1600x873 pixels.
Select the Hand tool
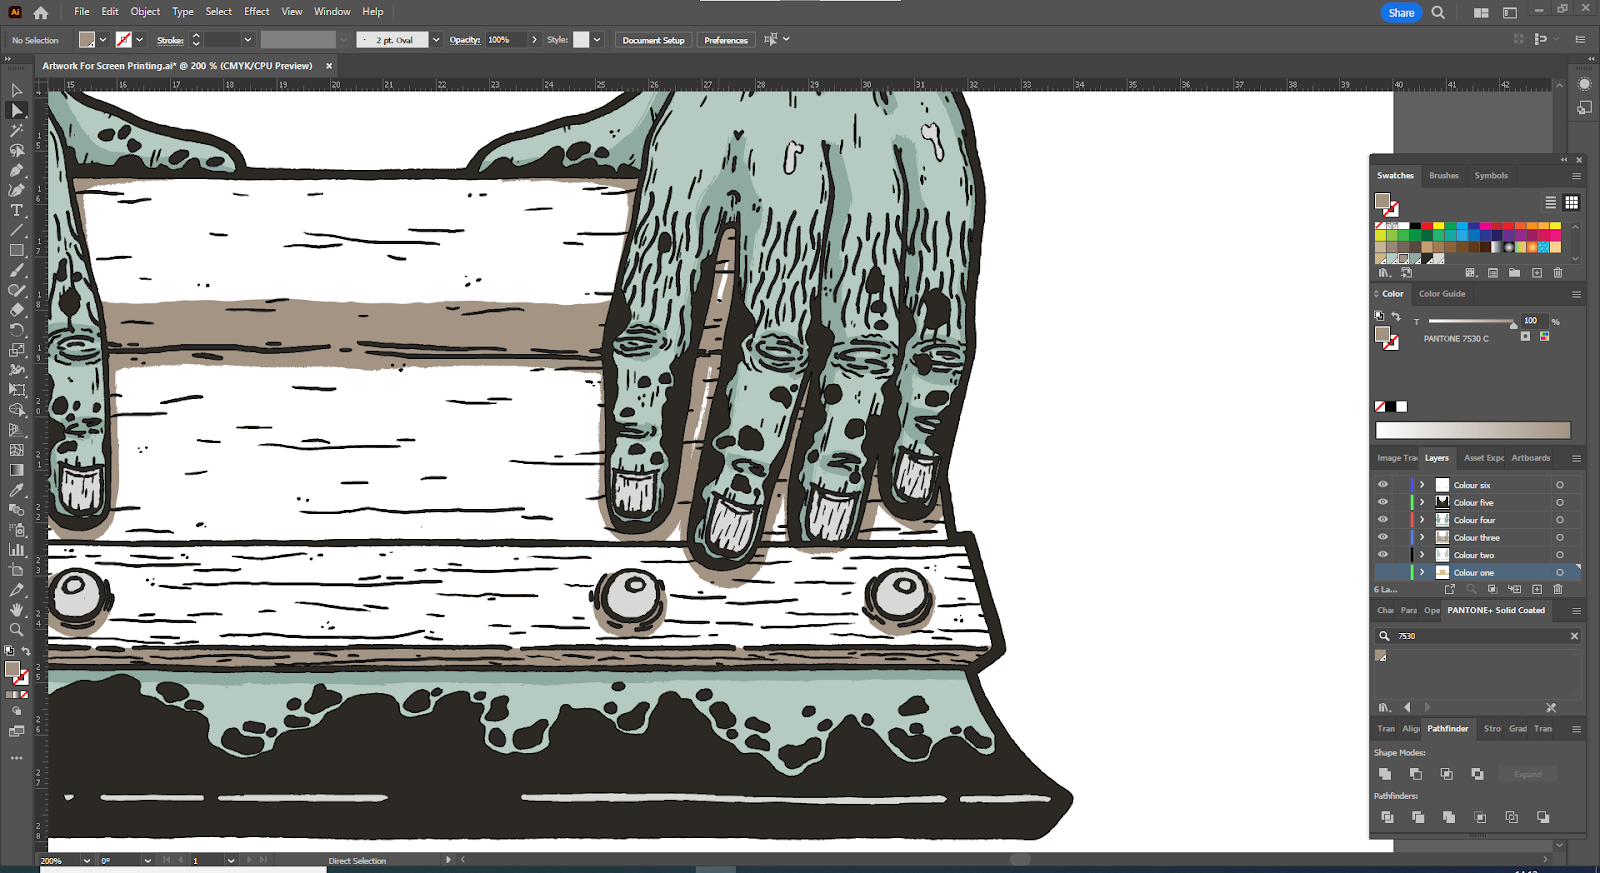tap(17, 610)
